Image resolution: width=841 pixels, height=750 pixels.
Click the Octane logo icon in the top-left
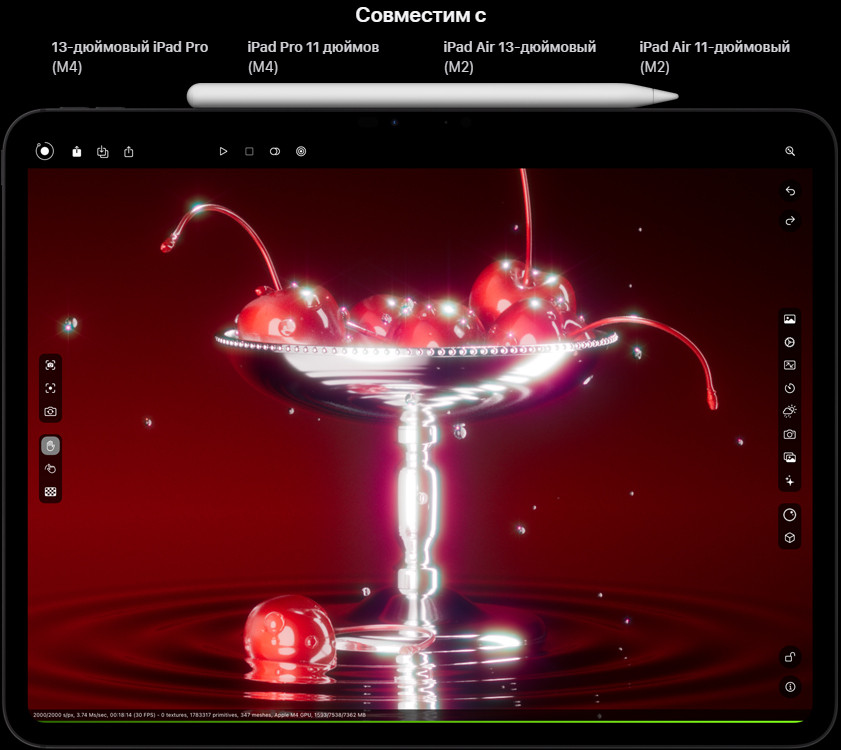click(44, 151)
